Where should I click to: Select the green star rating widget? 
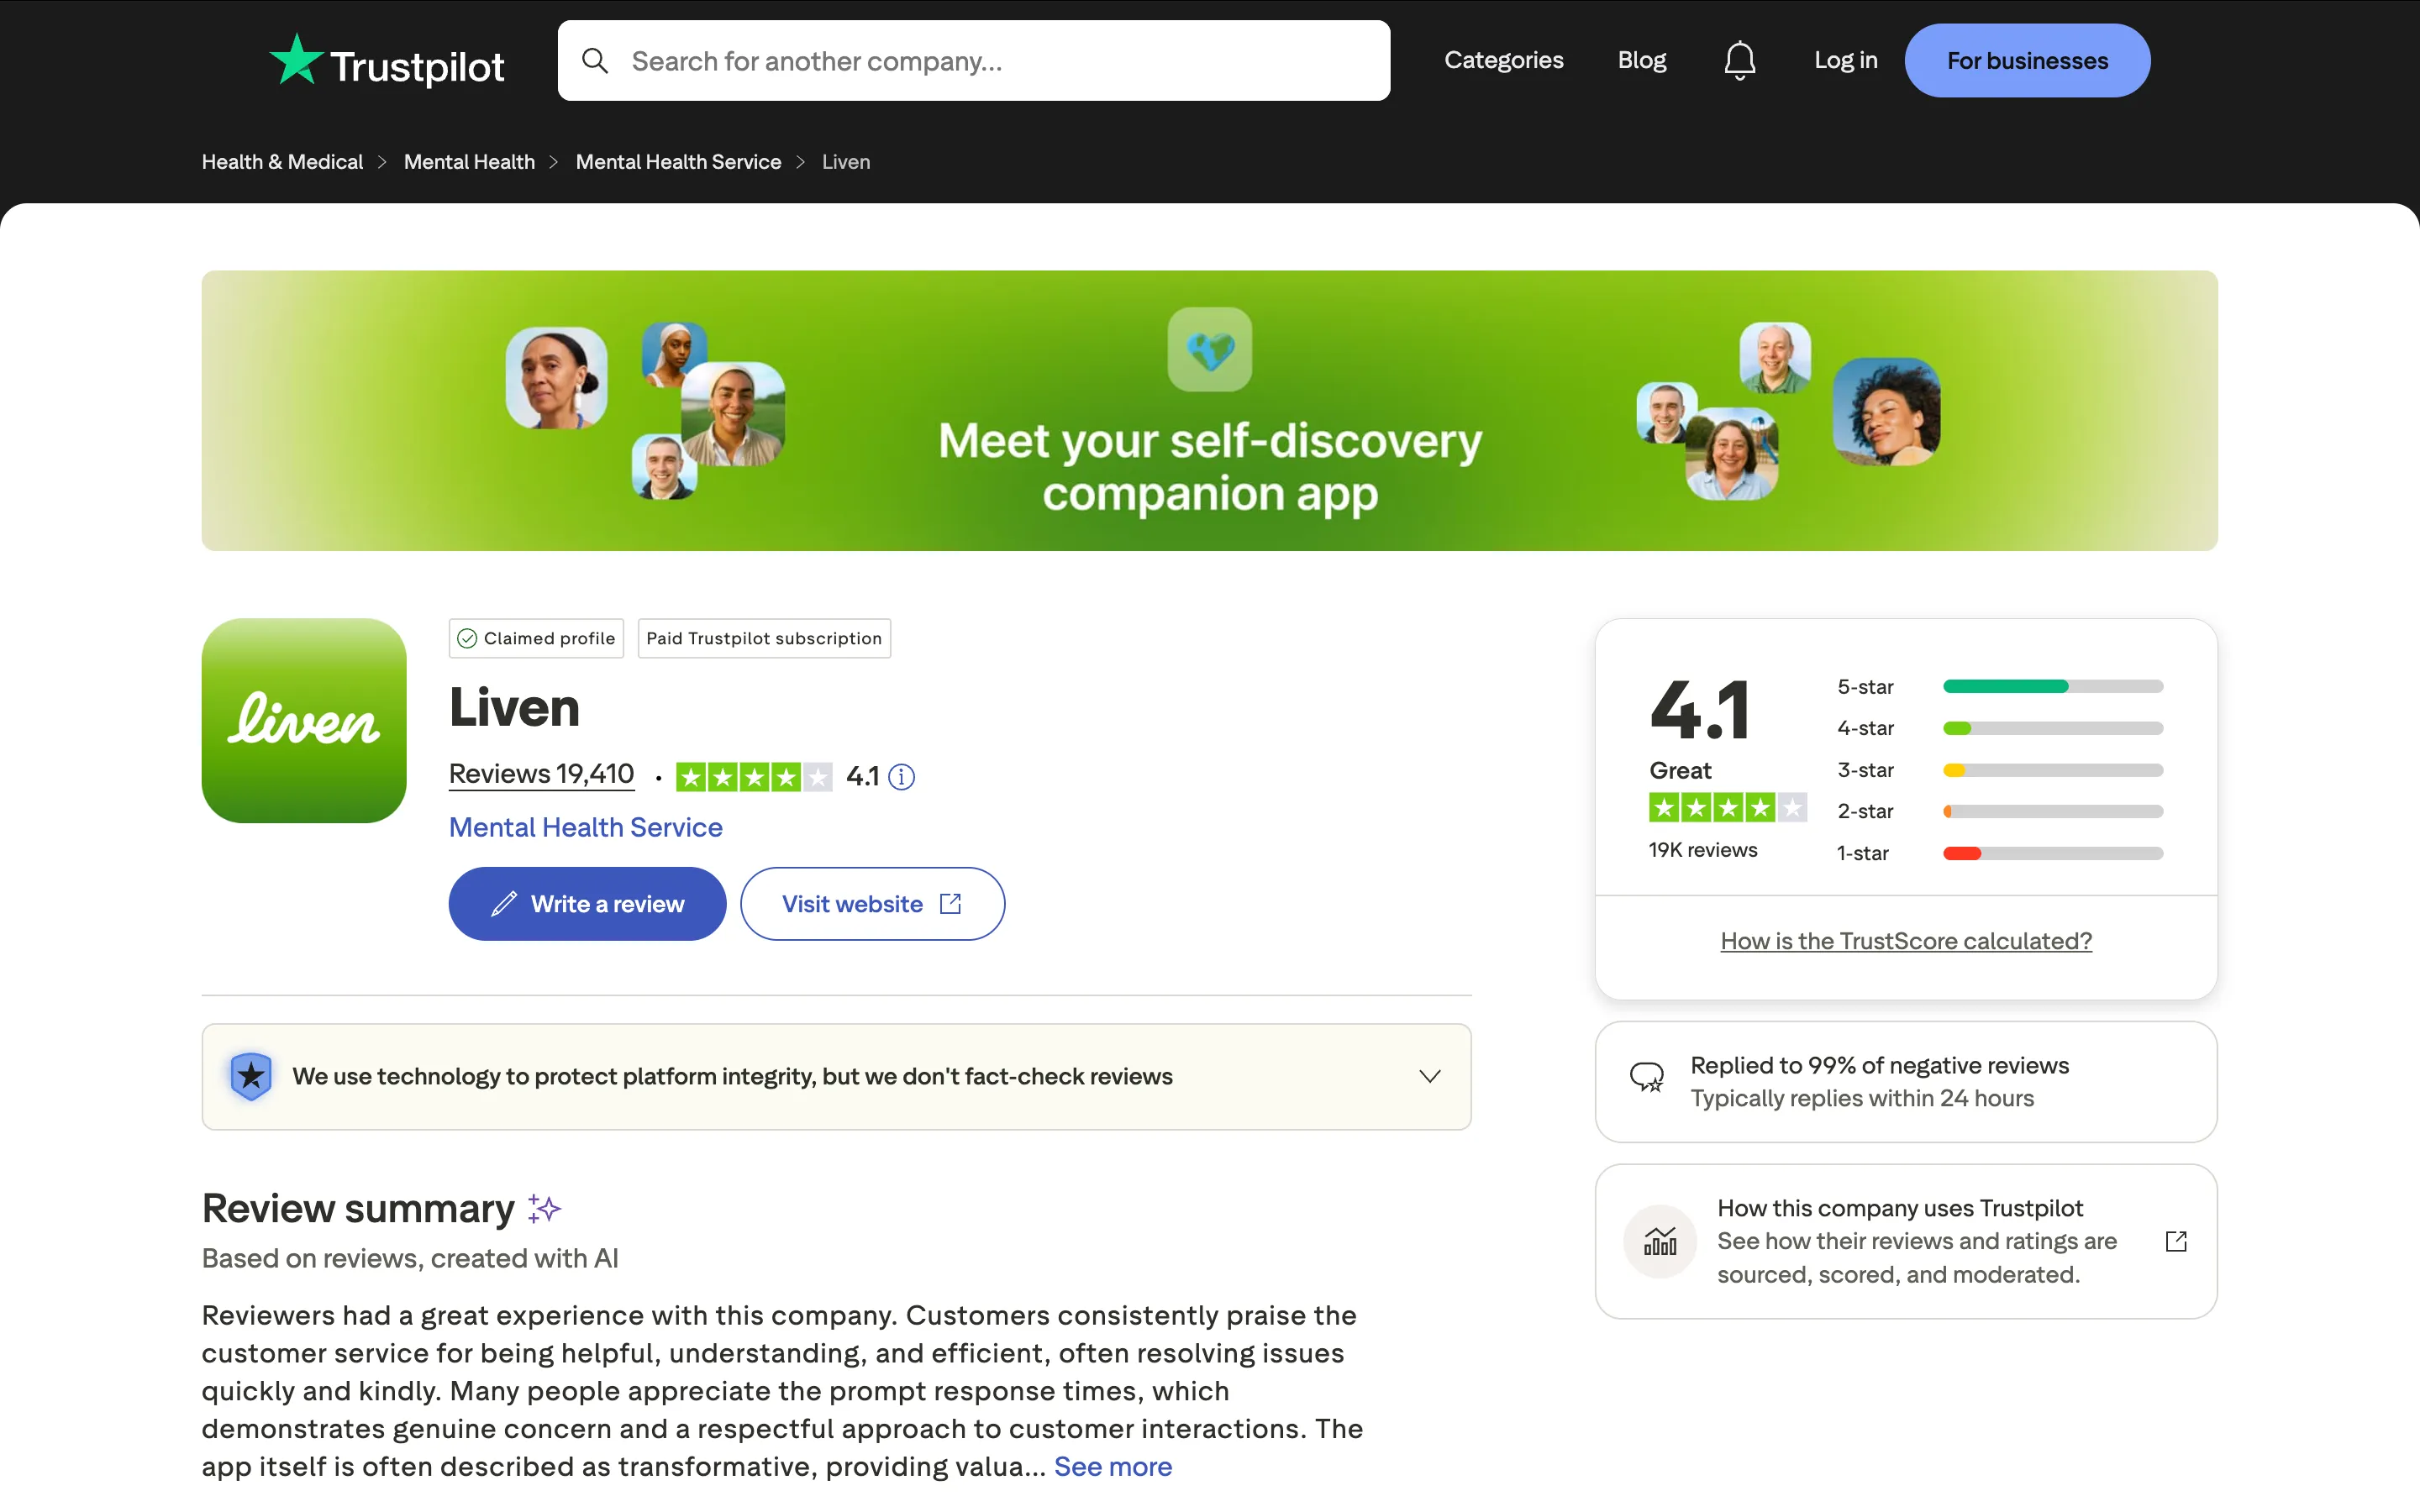(x=755, y=776)
